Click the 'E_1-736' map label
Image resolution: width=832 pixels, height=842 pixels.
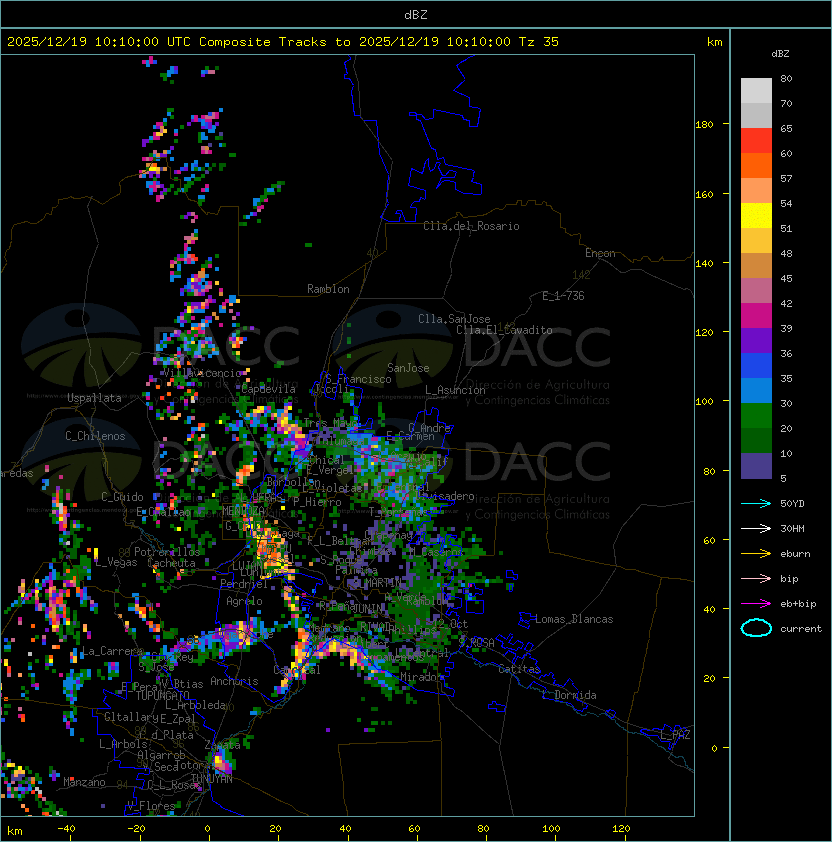point(563,296)
